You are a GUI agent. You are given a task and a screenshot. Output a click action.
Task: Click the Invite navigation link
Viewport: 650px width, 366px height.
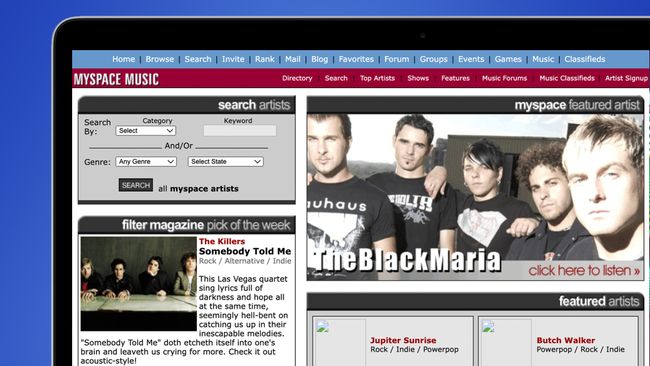click(x=233, y=59)
